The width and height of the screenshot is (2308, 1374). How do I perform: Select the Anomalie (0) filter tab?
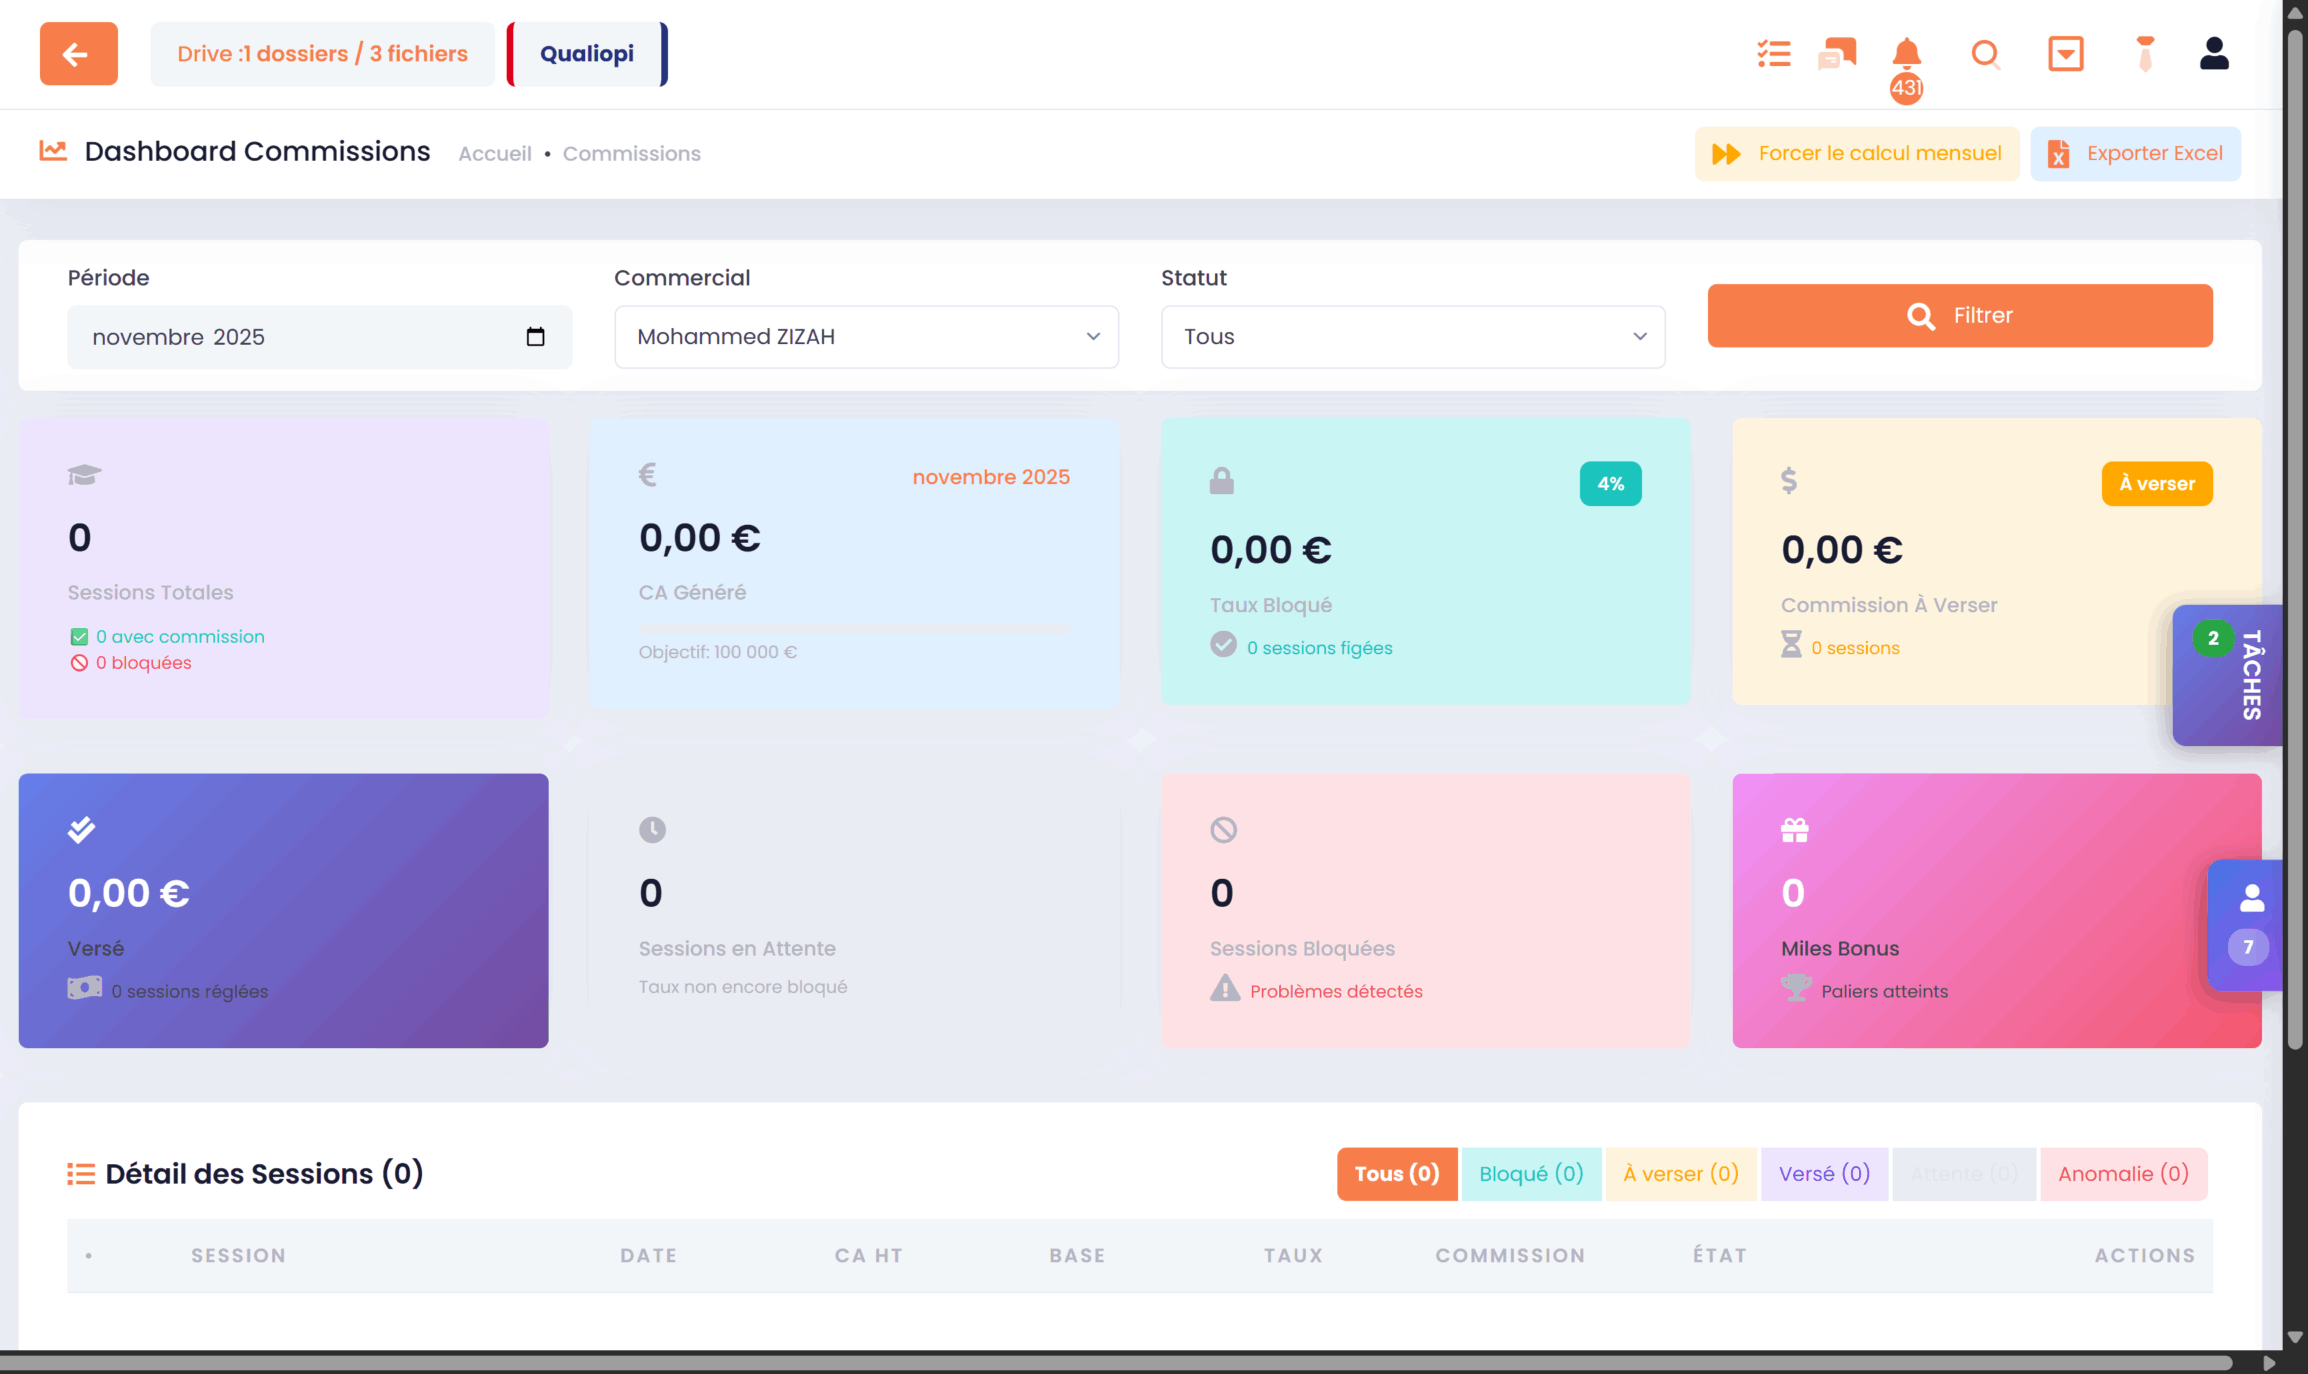(2123, 1174)
